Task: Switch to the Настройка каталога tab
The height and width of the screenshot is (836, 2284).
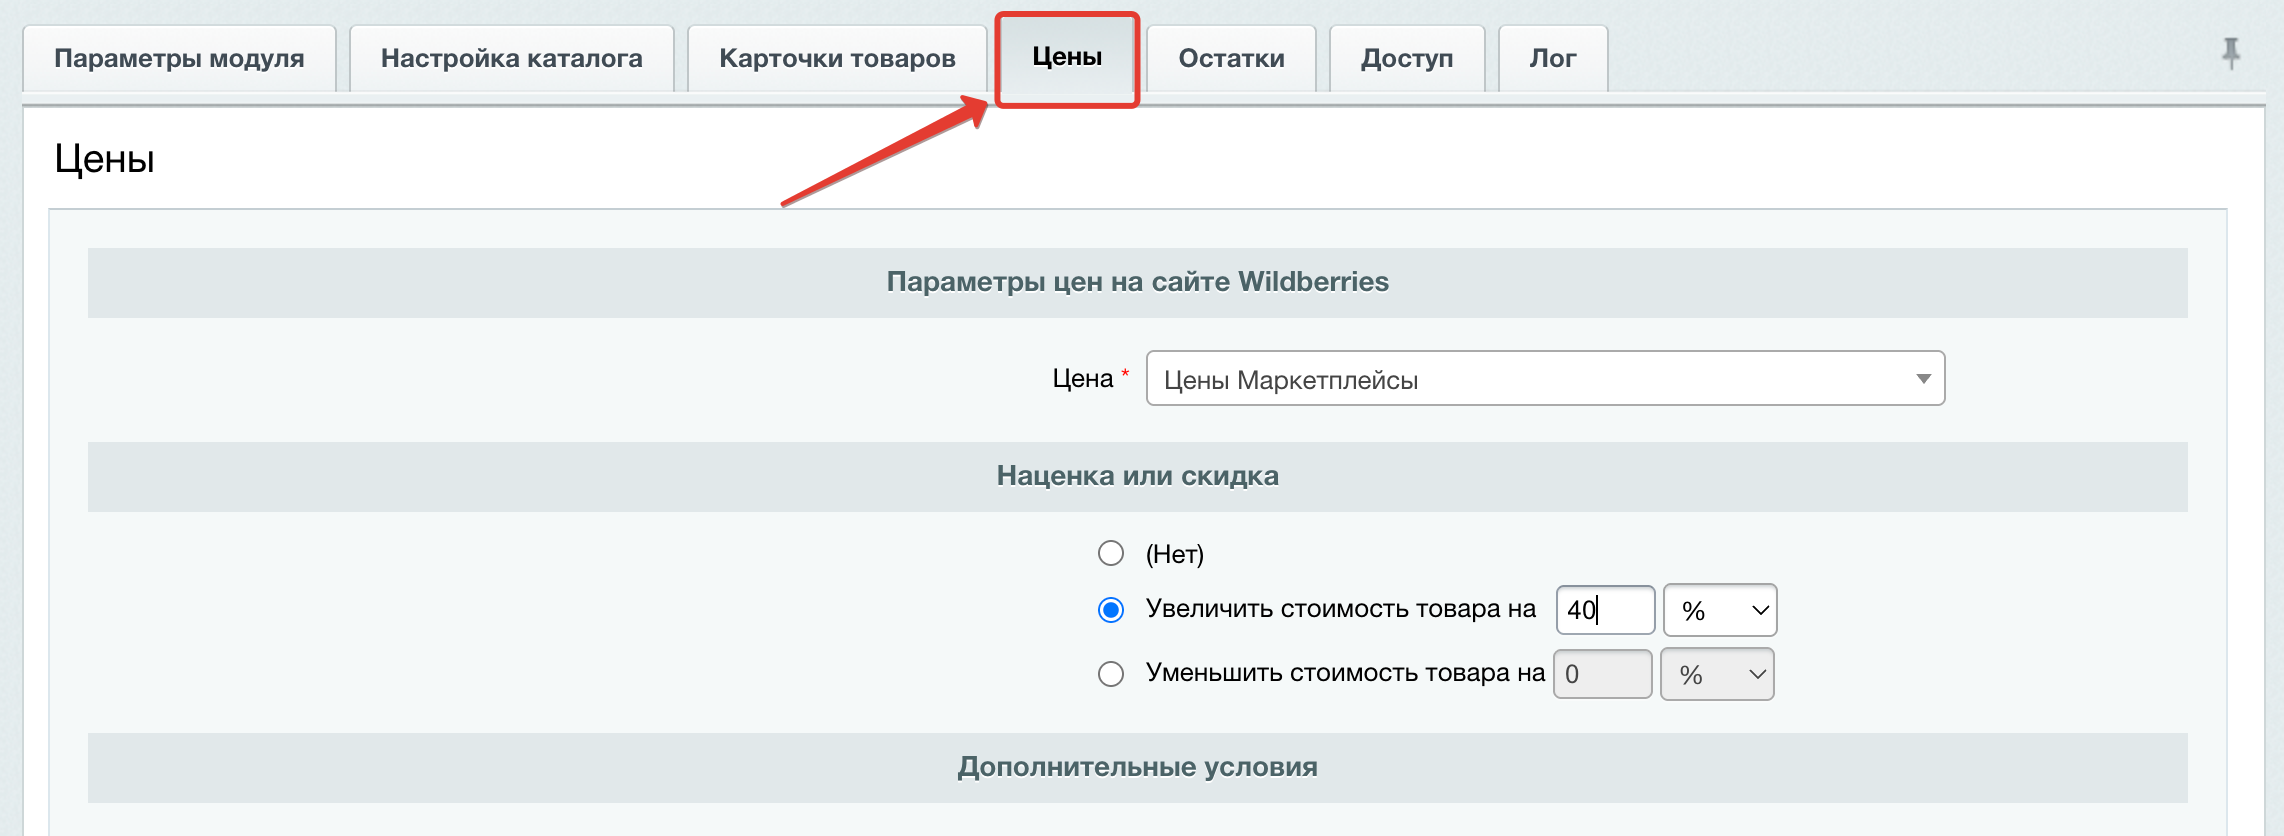Action: tap(511, 58)
